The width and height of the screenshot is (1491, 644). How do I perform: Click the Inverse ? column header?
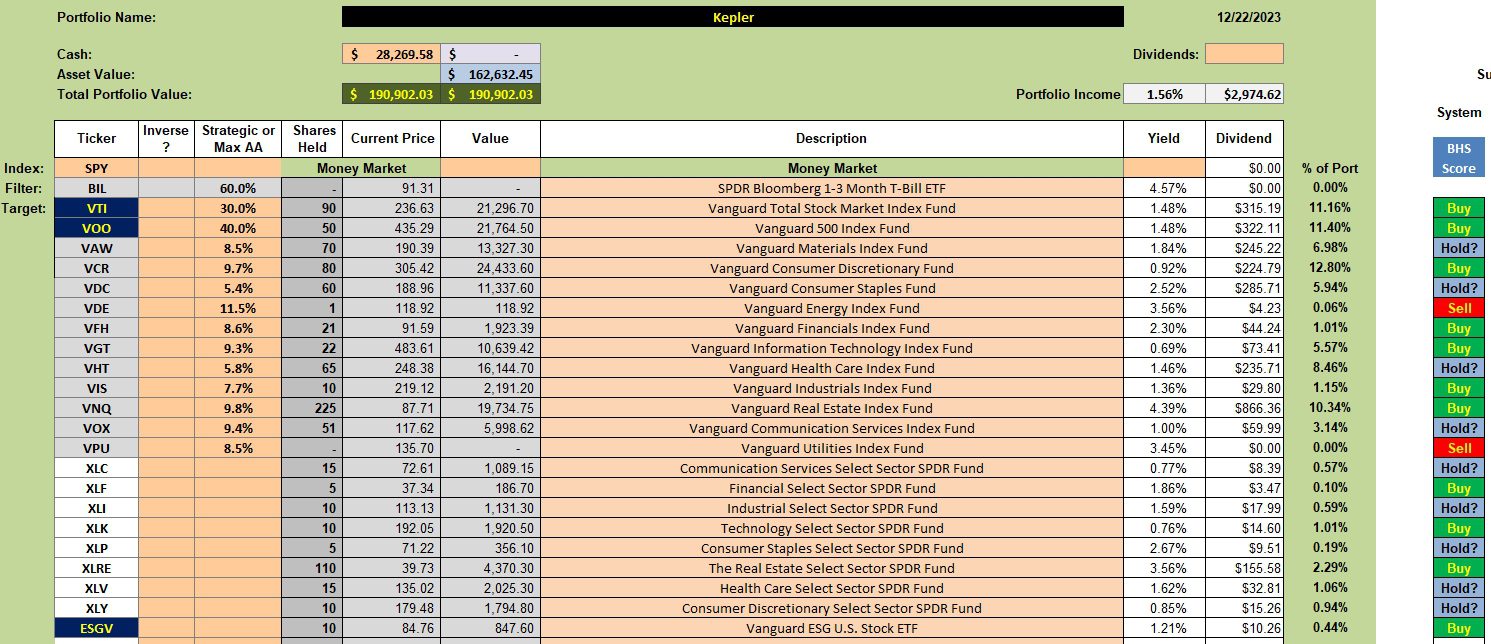tap(166, 139)
